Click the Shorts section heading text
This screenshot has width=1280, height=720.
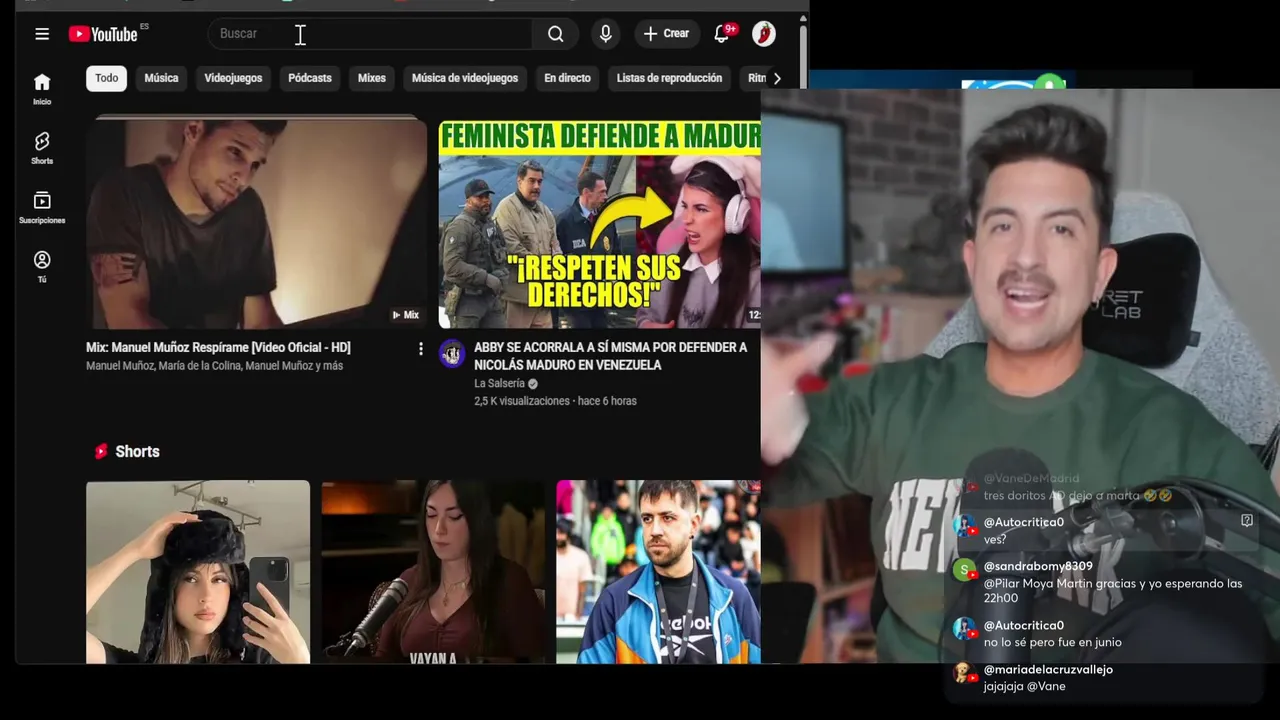click(137, 452)
